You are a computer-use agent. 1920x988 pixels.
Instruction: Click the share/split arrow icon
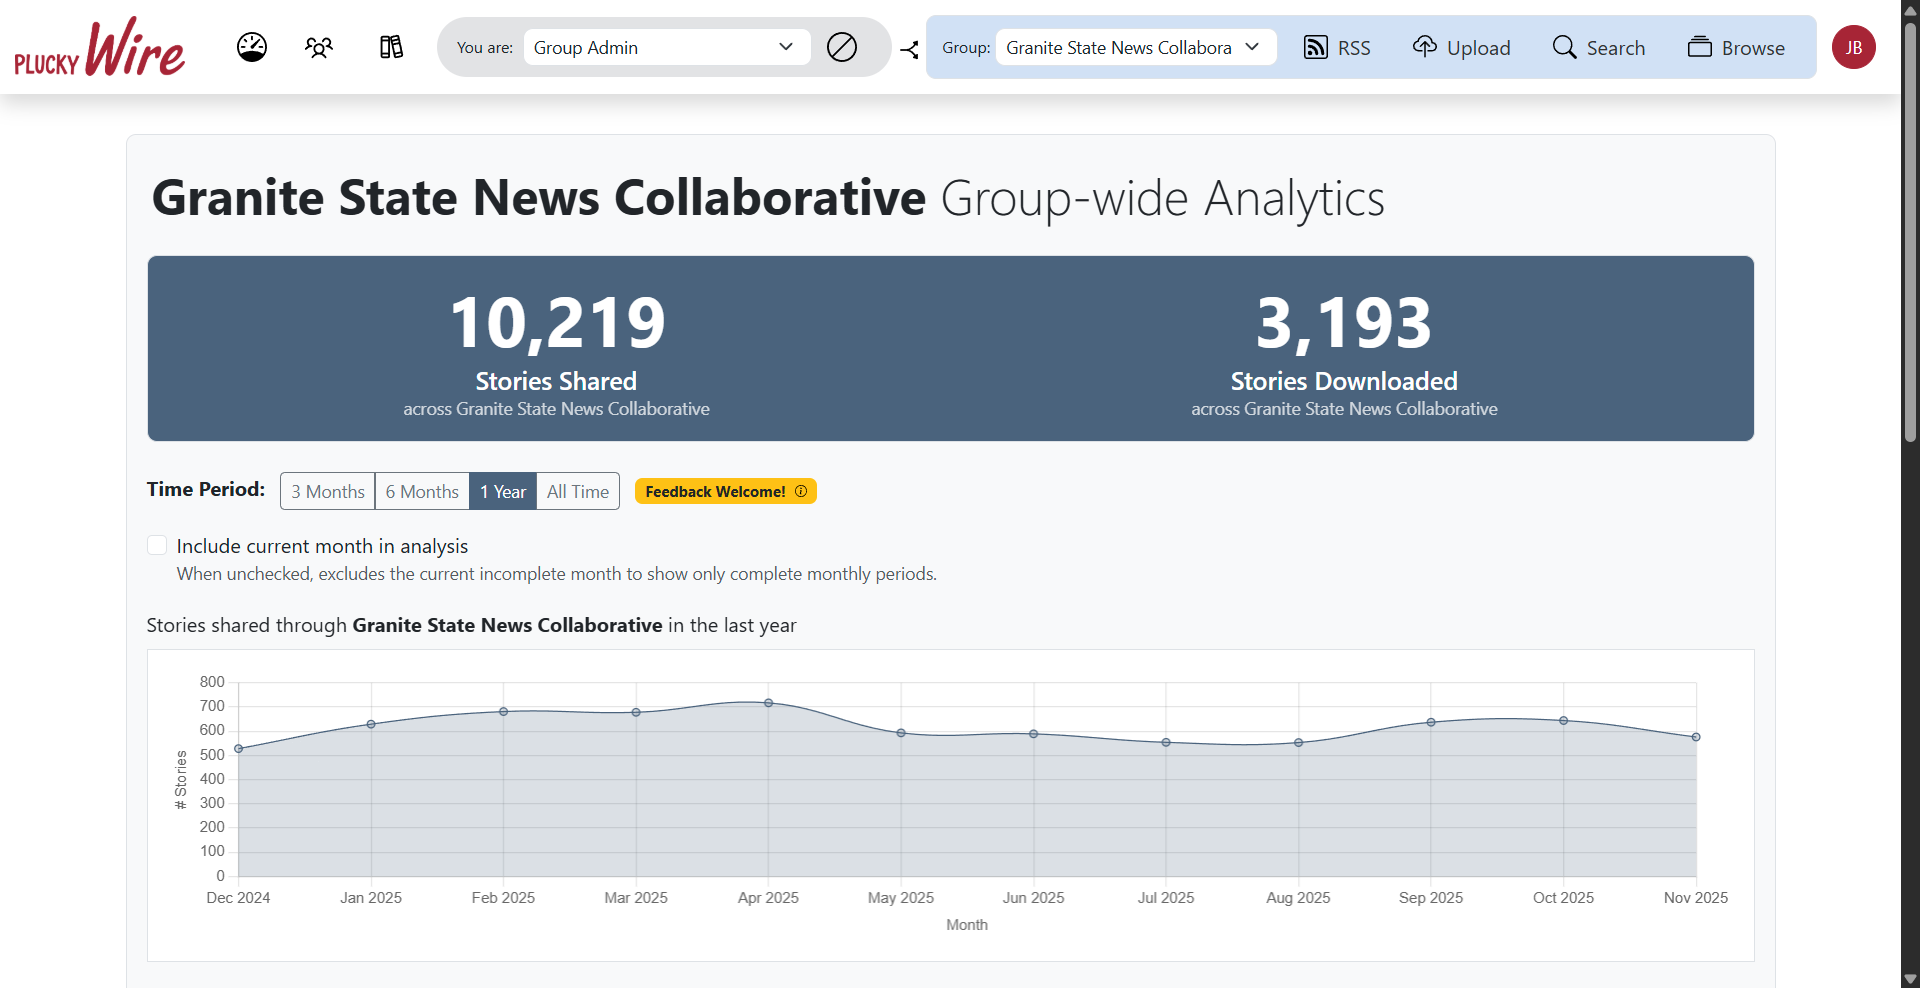(x=909, y=48)
